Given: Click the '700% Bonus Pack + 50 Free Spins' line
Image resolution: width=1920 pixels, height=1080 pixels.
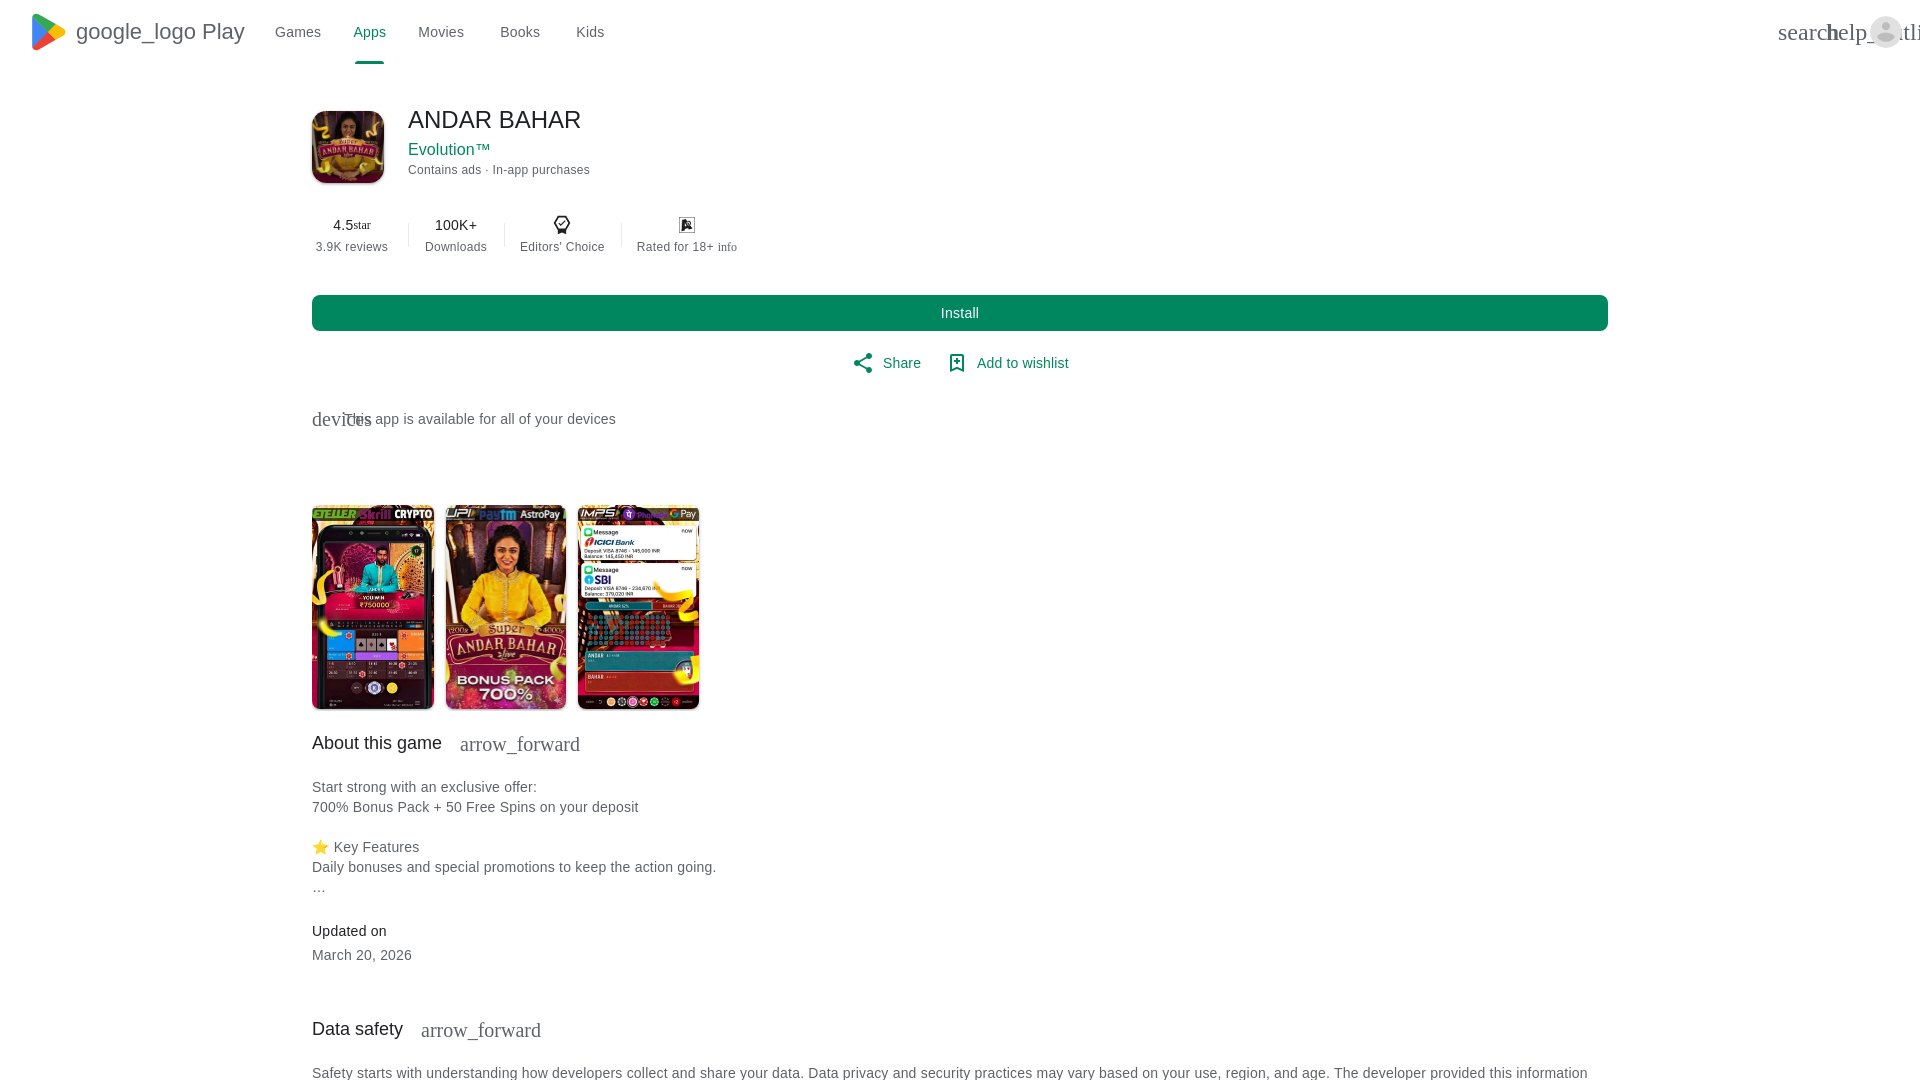Looking at the screenshot, I should pyautogui.click(x=475, y=807).
